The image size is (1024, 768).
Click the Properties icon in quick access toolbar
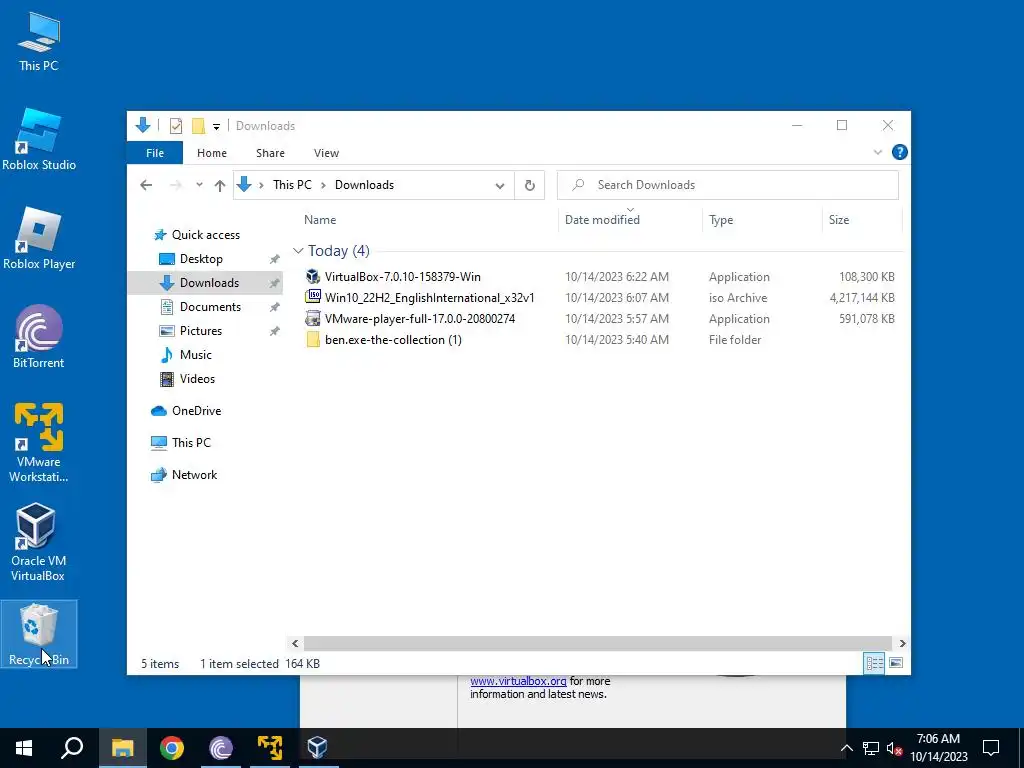[x=176, y=126]
